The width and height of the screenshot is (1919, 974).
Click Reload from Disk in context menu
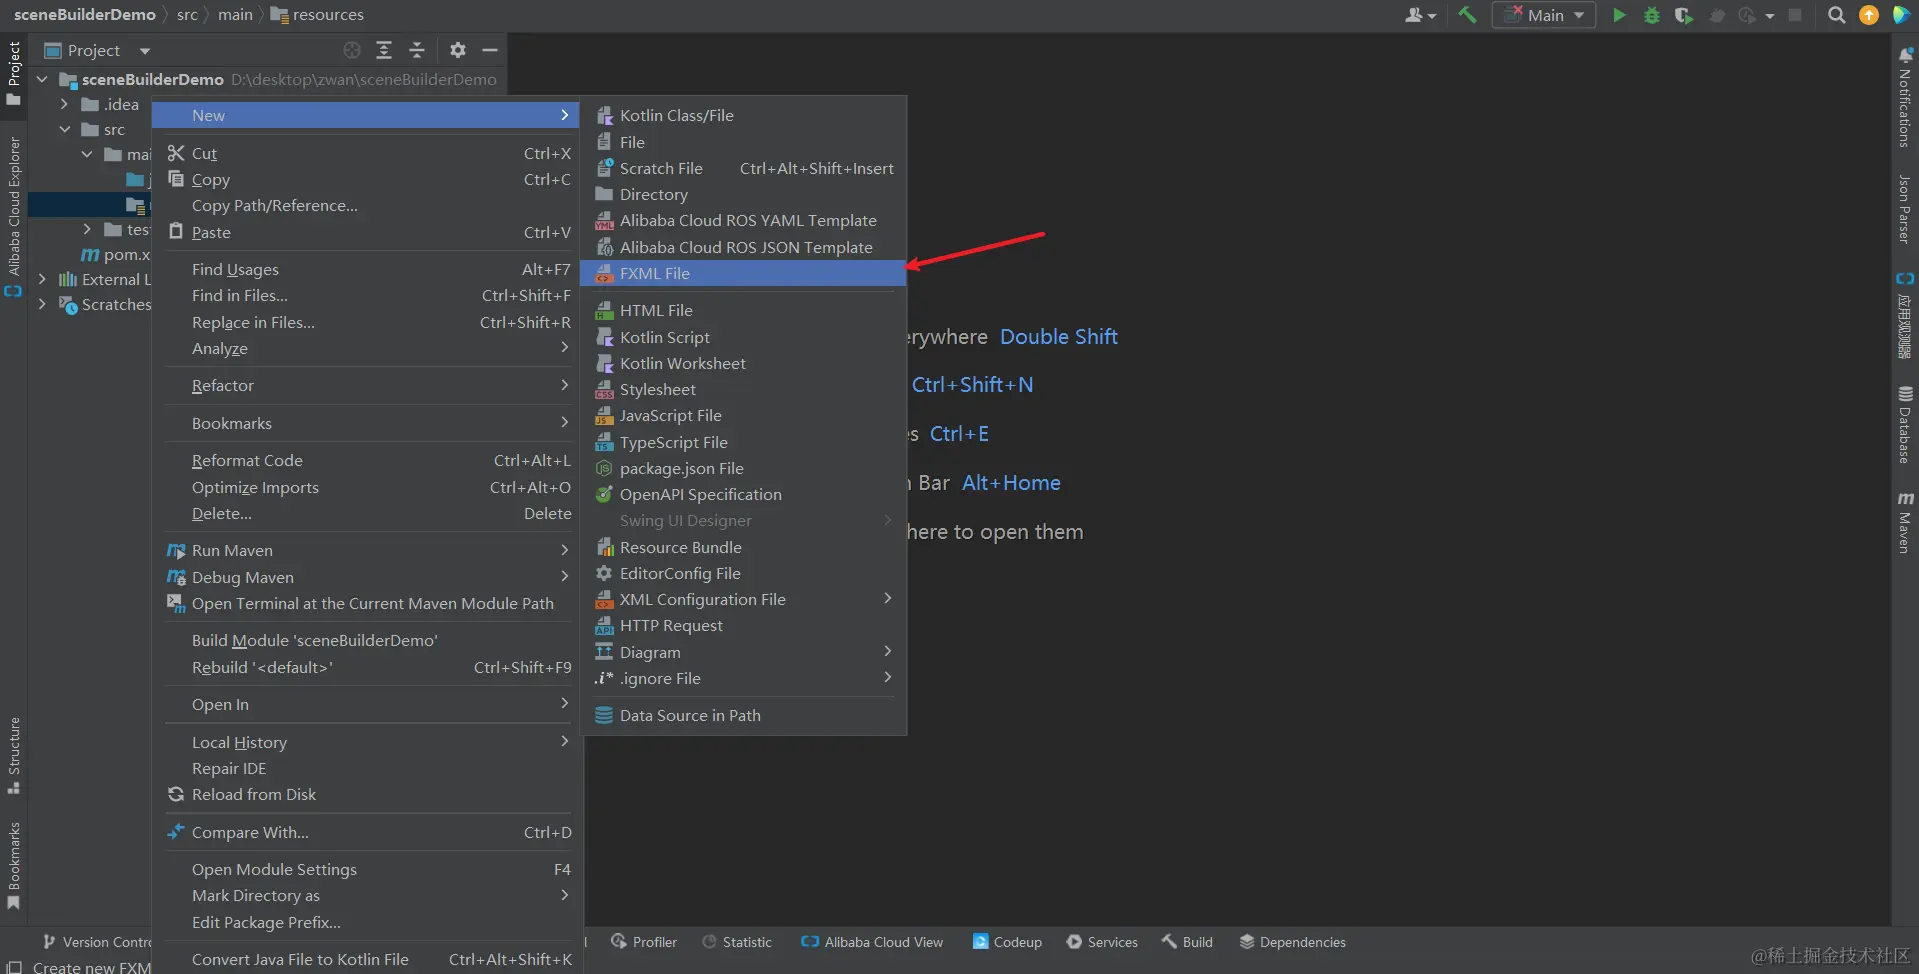[368, 794]
